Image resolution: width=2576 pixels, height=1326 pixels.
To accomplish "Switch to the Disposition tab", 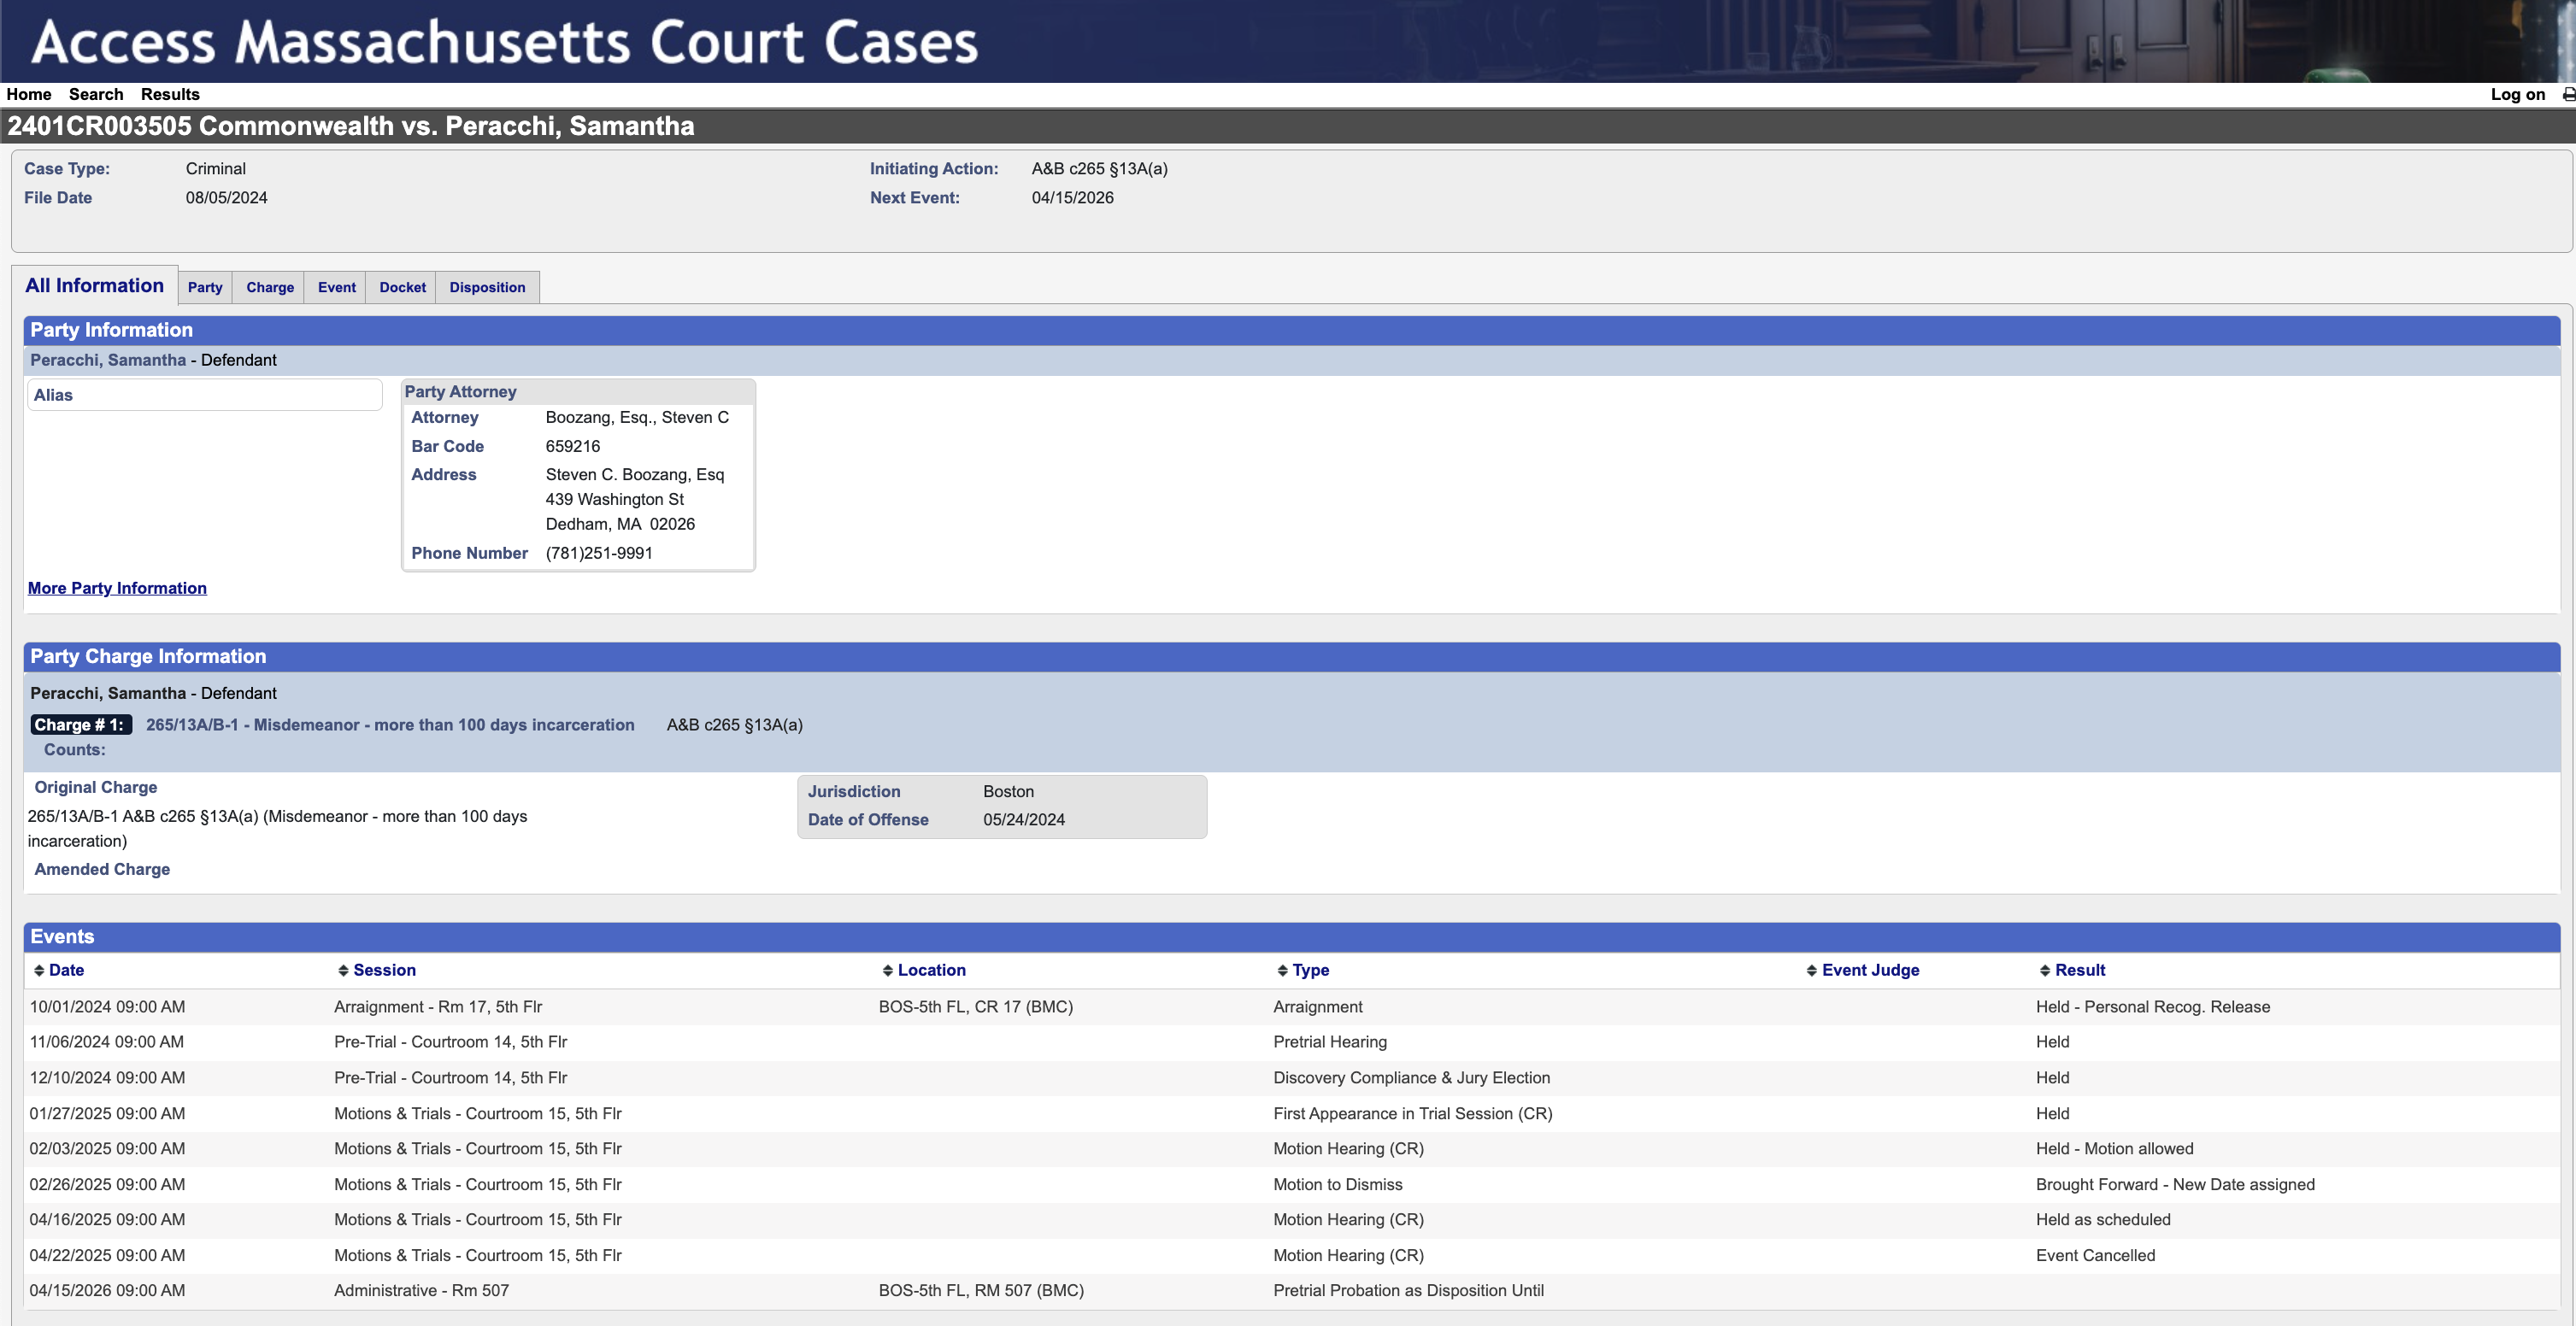I will coord(487,287).
